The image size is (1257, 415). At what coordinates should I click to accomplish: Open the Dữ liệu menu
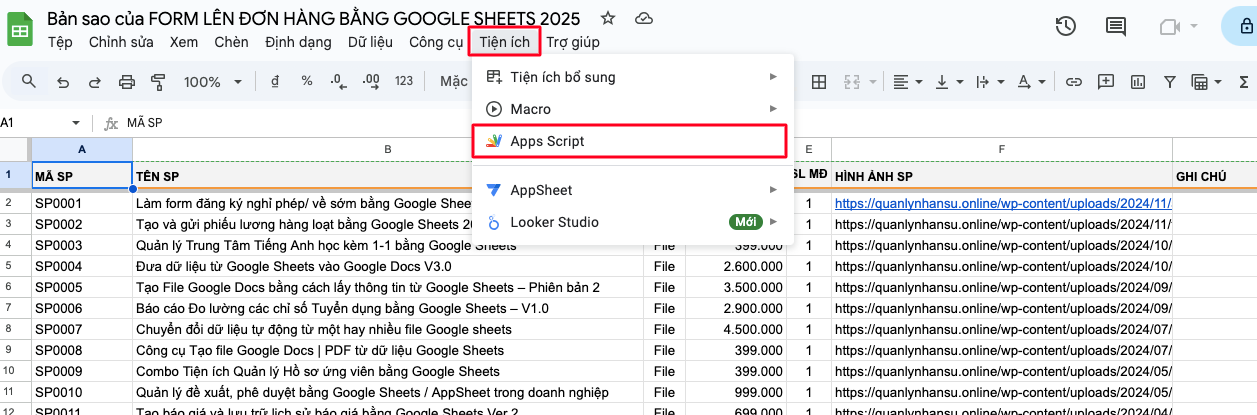(x=372, y=42)
